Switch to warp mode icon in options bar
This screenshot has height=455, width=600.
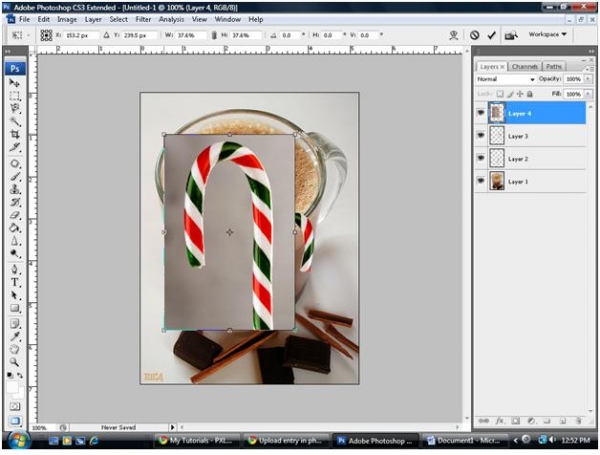[x=454, y=35]
